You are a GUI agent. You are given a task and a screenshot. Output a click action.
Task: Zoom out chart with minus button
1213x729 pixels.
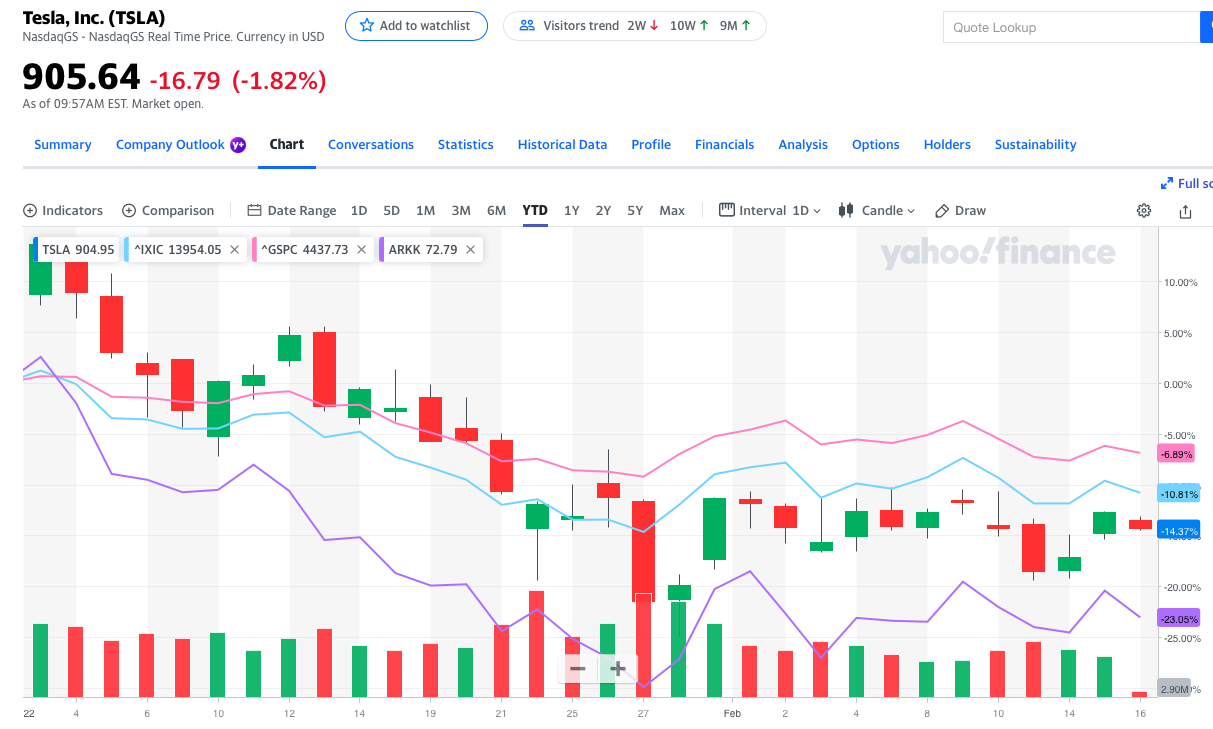[x=578, y=668]
